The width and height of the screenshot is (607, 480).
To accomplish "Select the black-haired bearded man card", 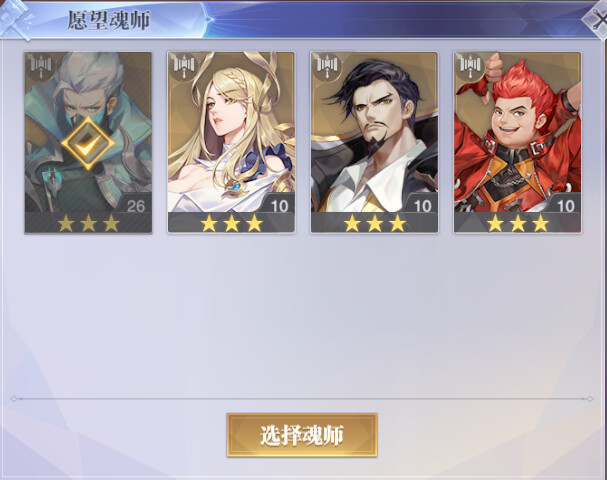I will [x=374, y=142].
